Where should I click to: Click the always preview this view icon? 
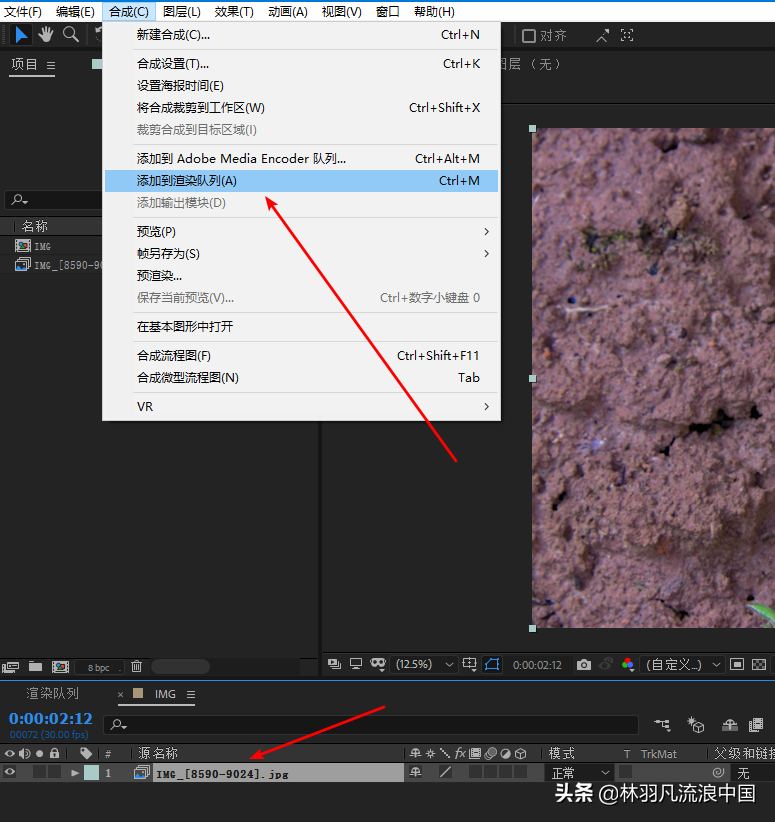coord(334,664)
